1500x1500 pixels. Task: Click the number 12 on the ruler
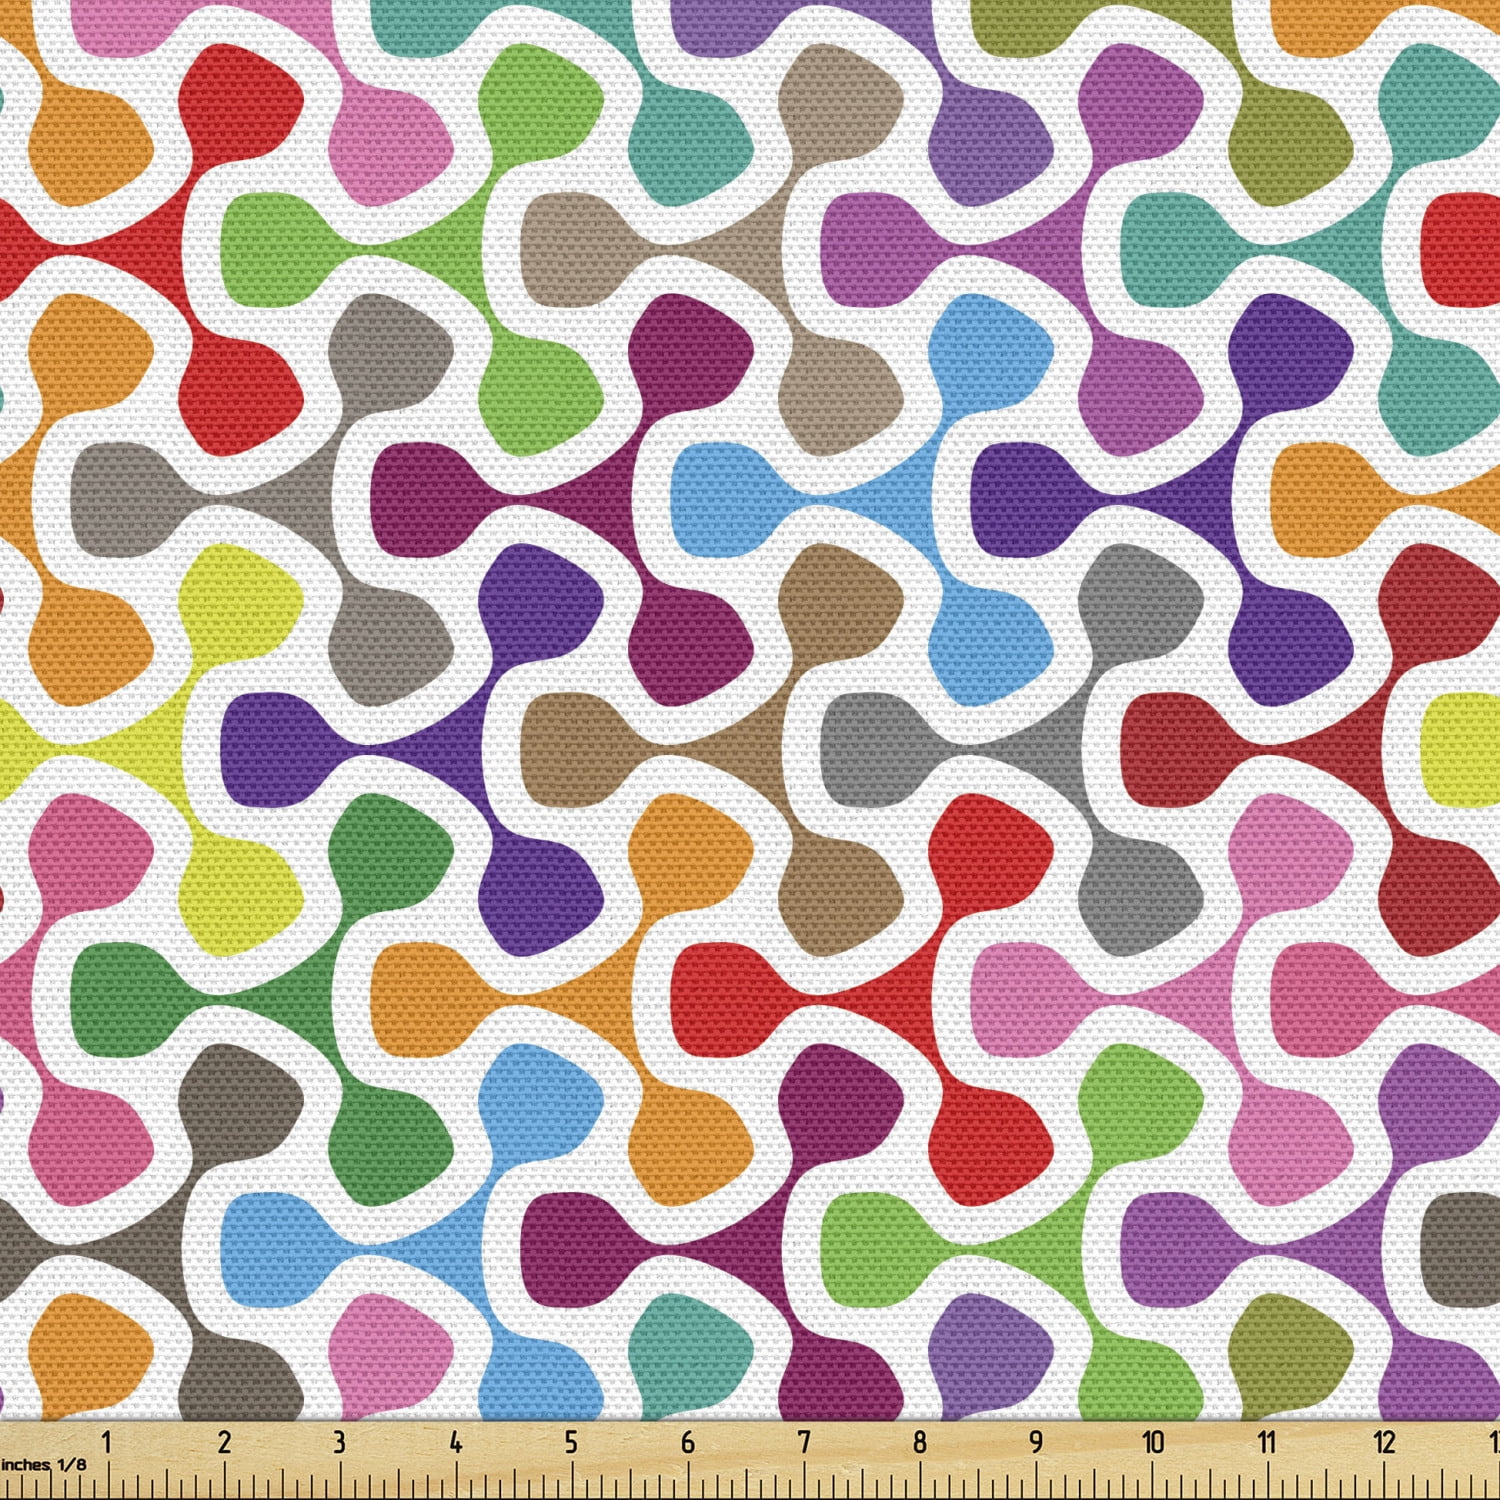point(1384,1442)
